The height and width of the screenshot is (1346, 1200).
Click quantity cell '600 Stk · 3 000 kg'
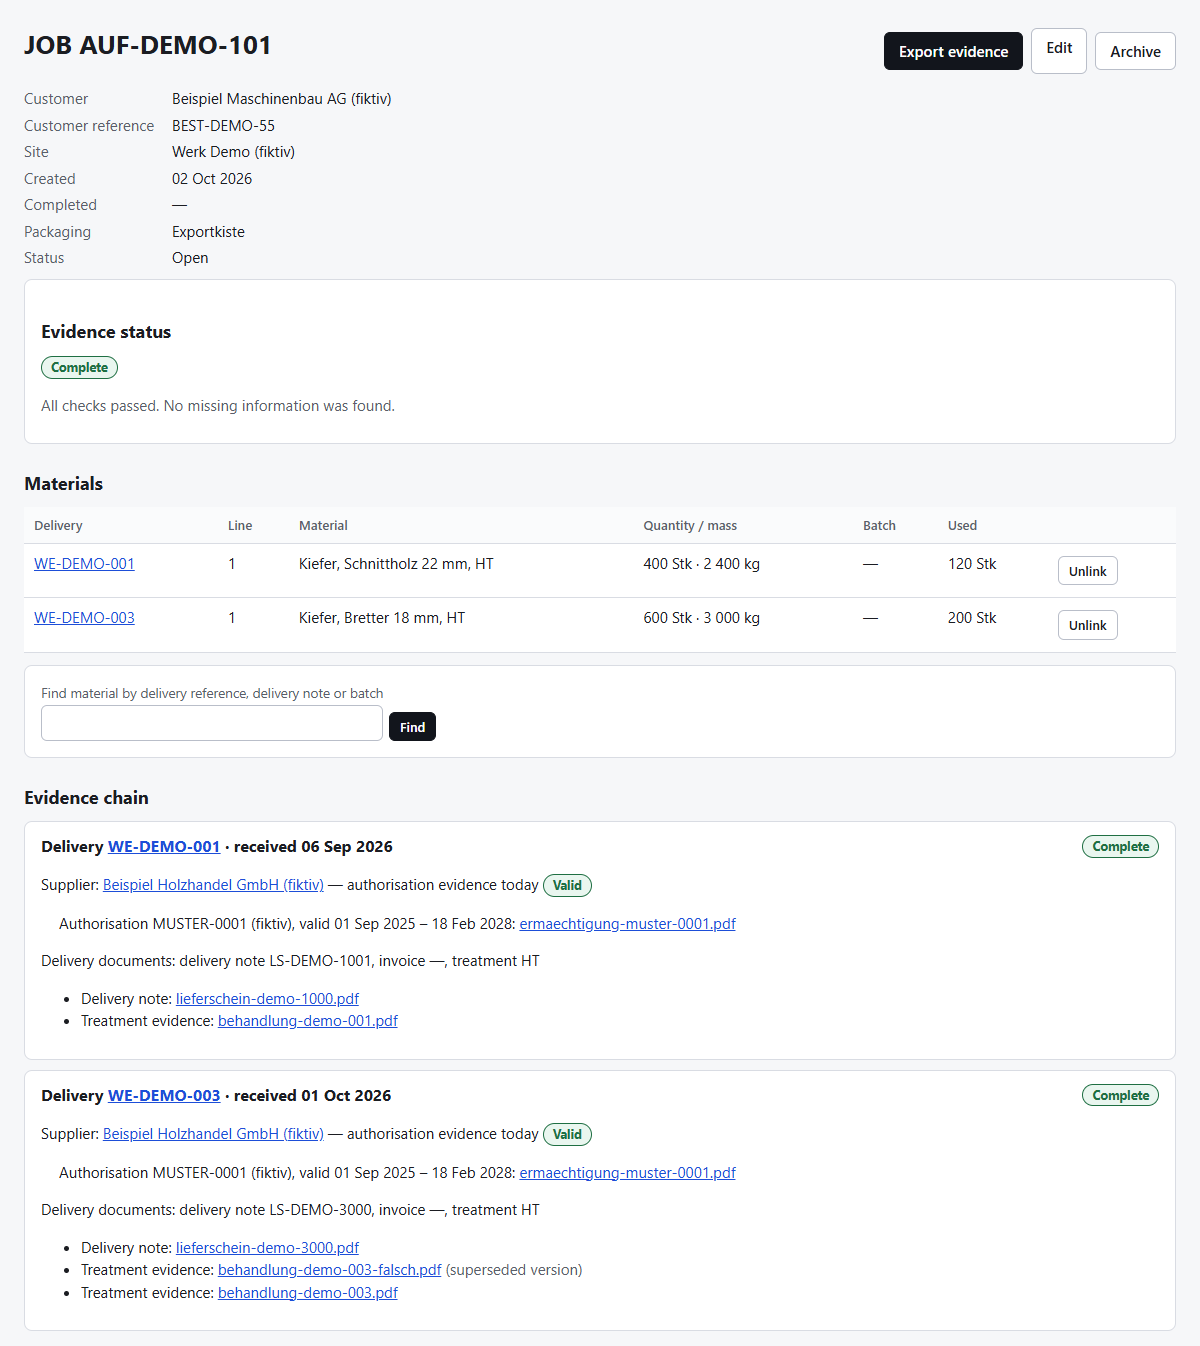click(x=701, y=618)
